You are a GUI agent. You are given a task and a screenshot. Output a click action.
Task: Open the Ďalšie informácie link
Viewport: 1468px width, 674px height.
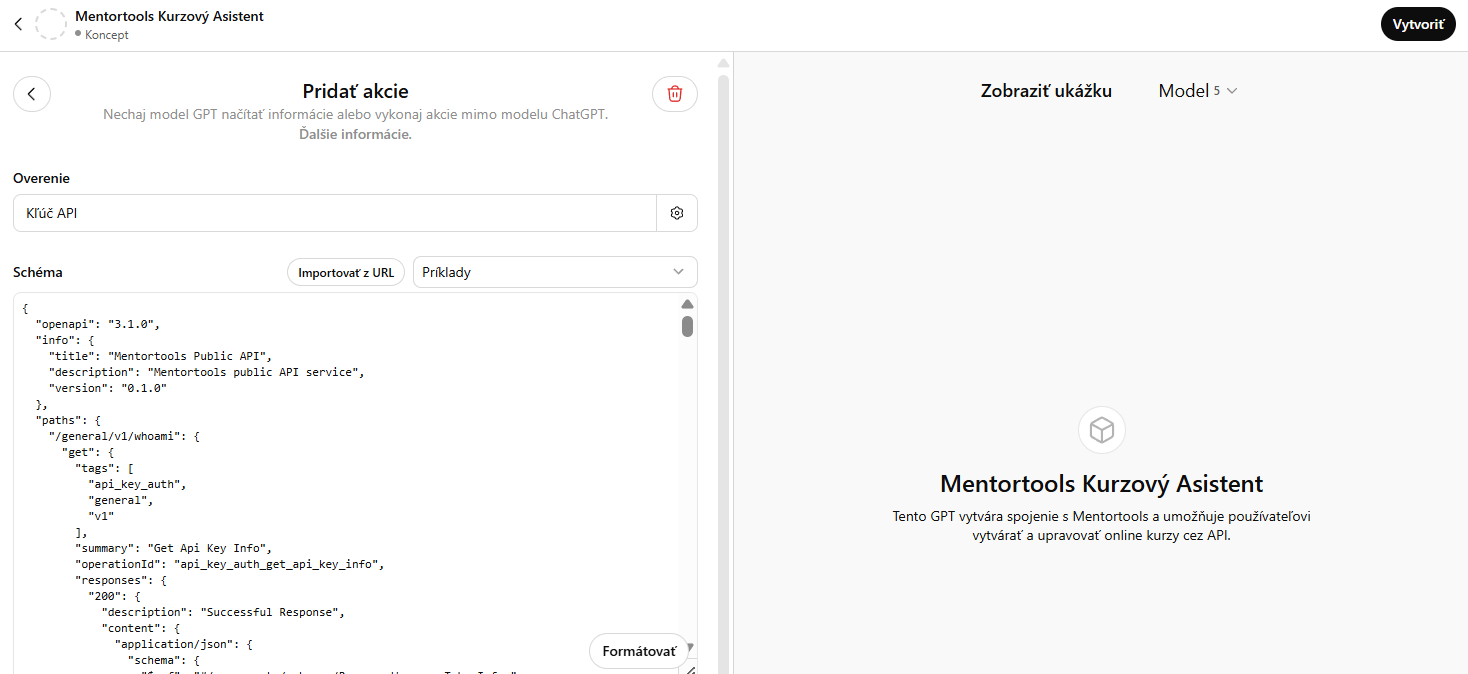(355, 135)
